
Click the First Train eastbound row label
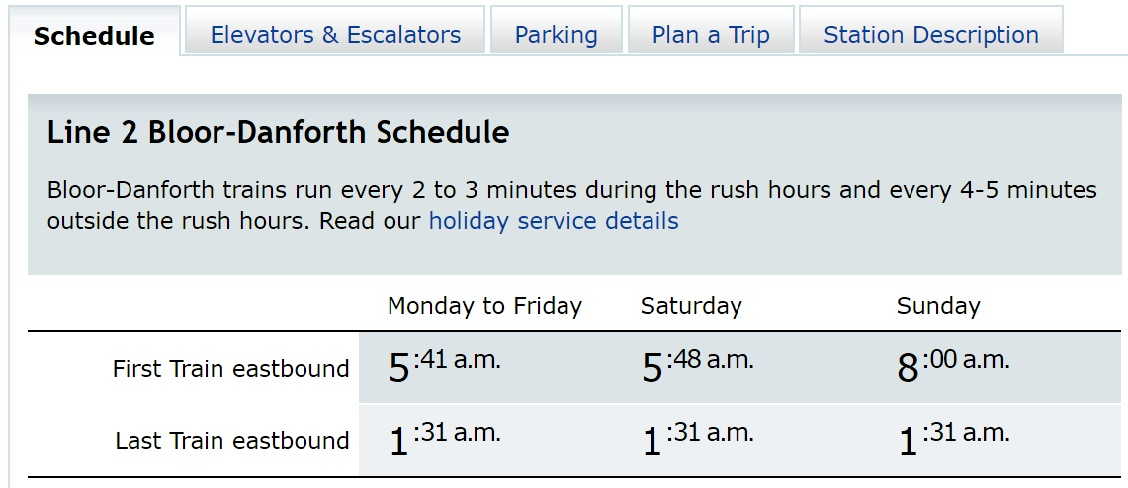[231, 369]
